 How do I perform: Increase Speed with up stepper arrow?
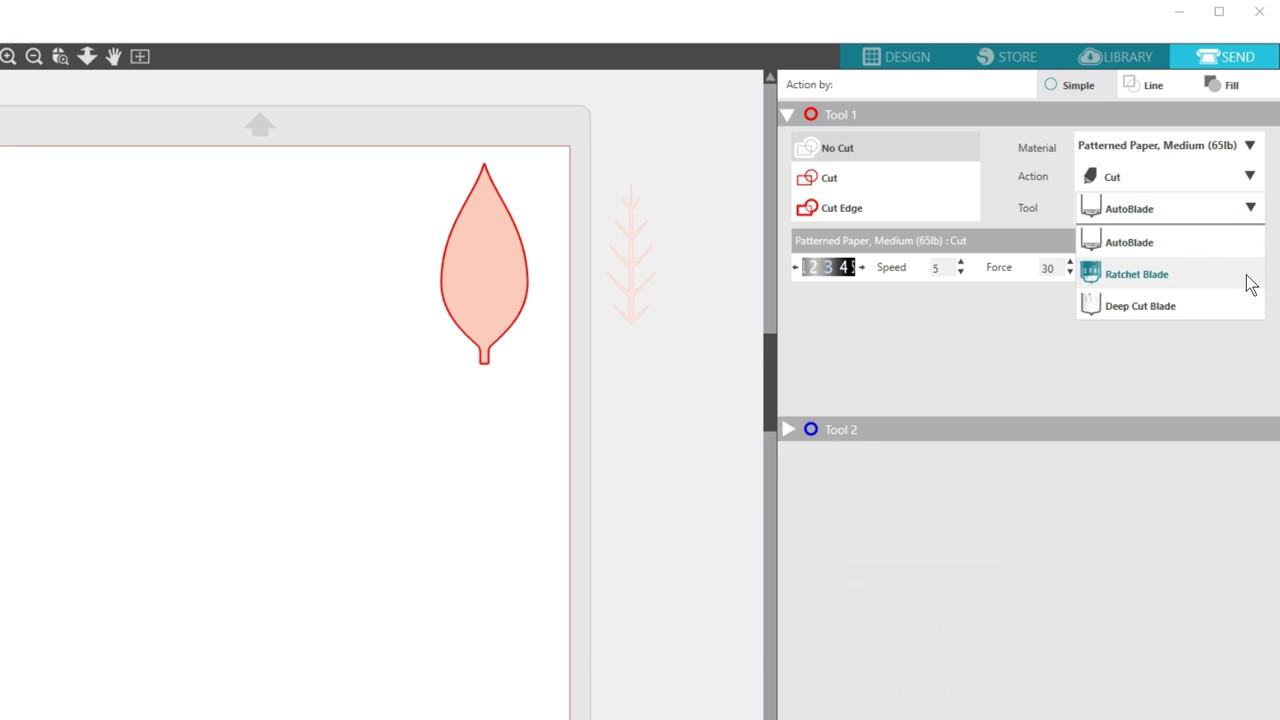click(961, 263)
